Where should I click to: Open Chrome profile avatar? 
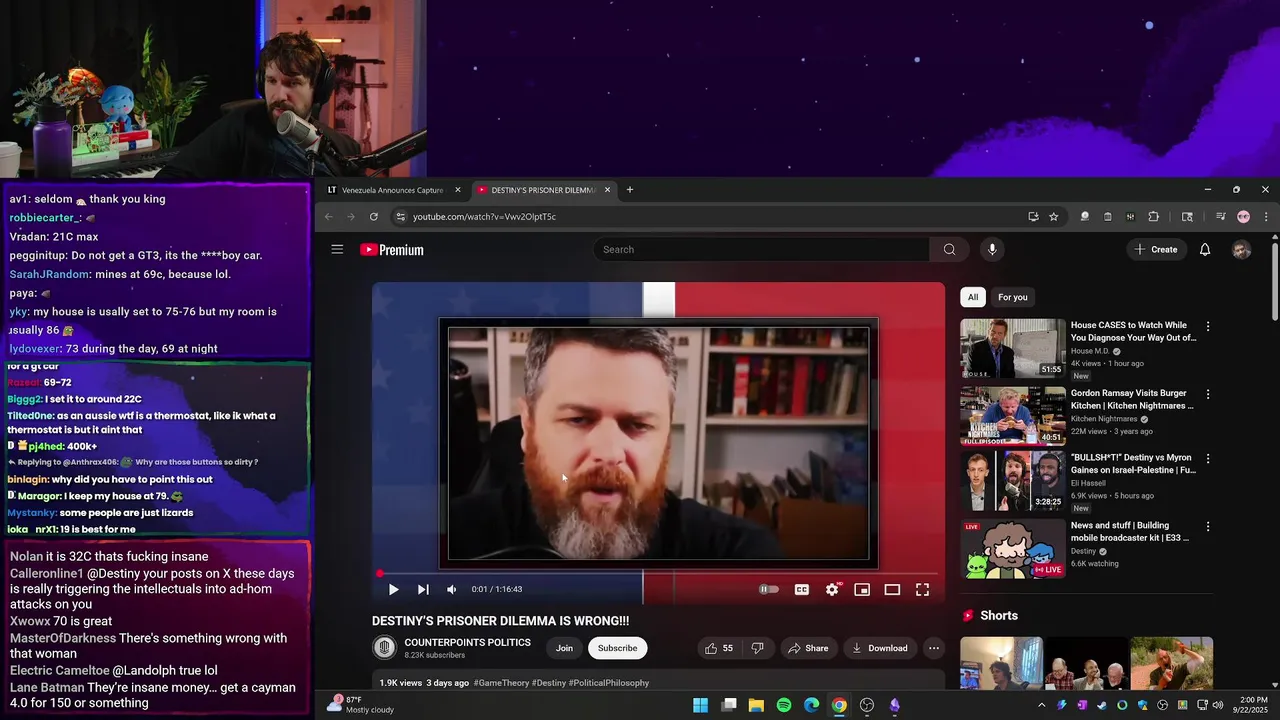click(1243, 217)
